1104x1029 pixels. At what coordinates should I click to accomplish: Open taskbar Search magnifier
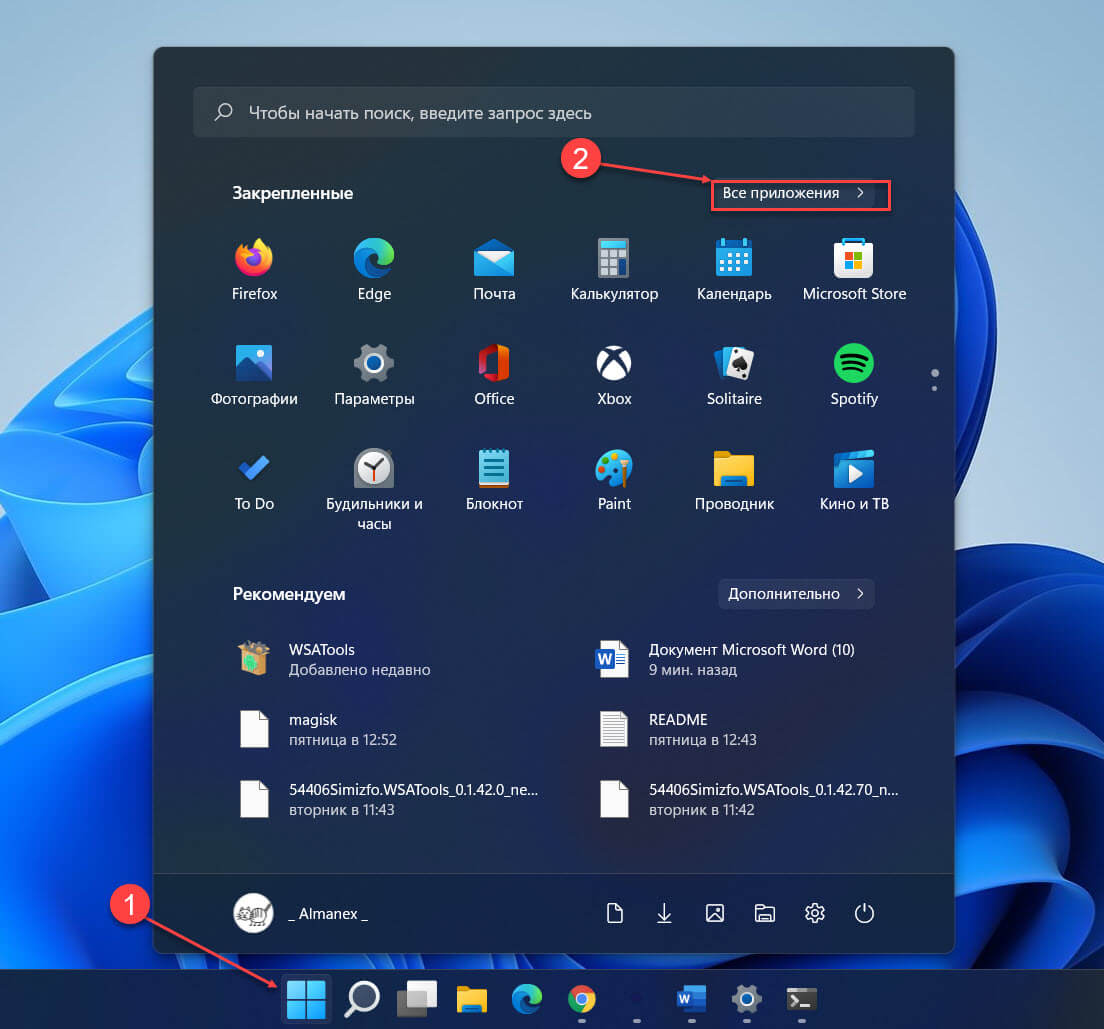point(362,999)
